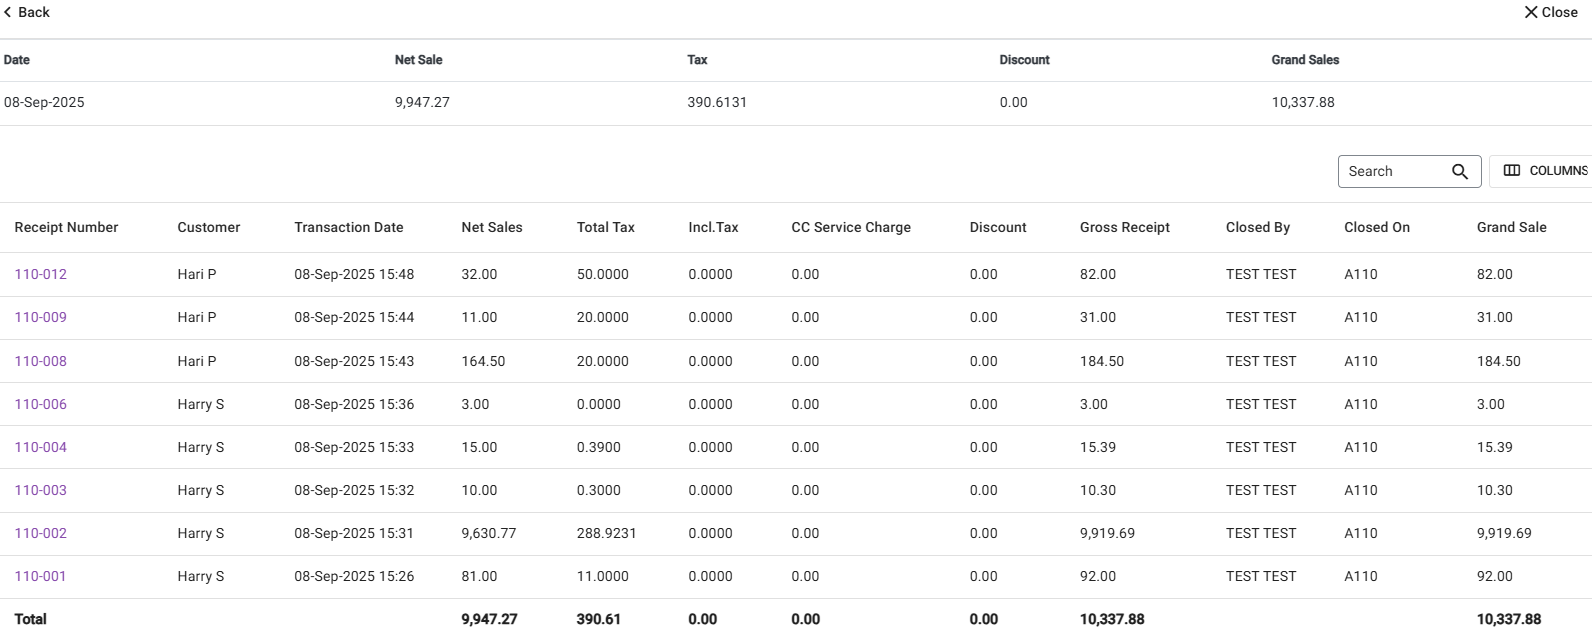Screen dimensions: 1592x633
Task: View receipt 110-006 details
Action: tap(41, 404)
